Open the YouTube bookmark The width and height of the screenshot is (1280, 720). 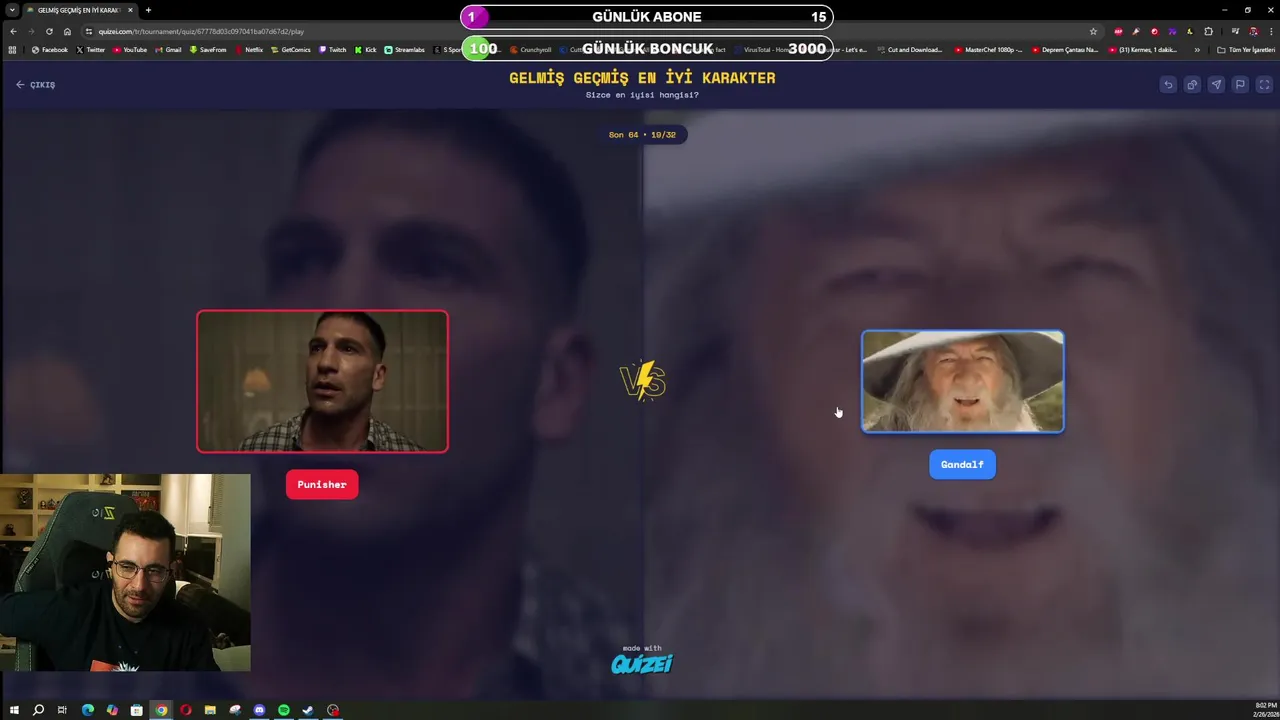[130, 50]
